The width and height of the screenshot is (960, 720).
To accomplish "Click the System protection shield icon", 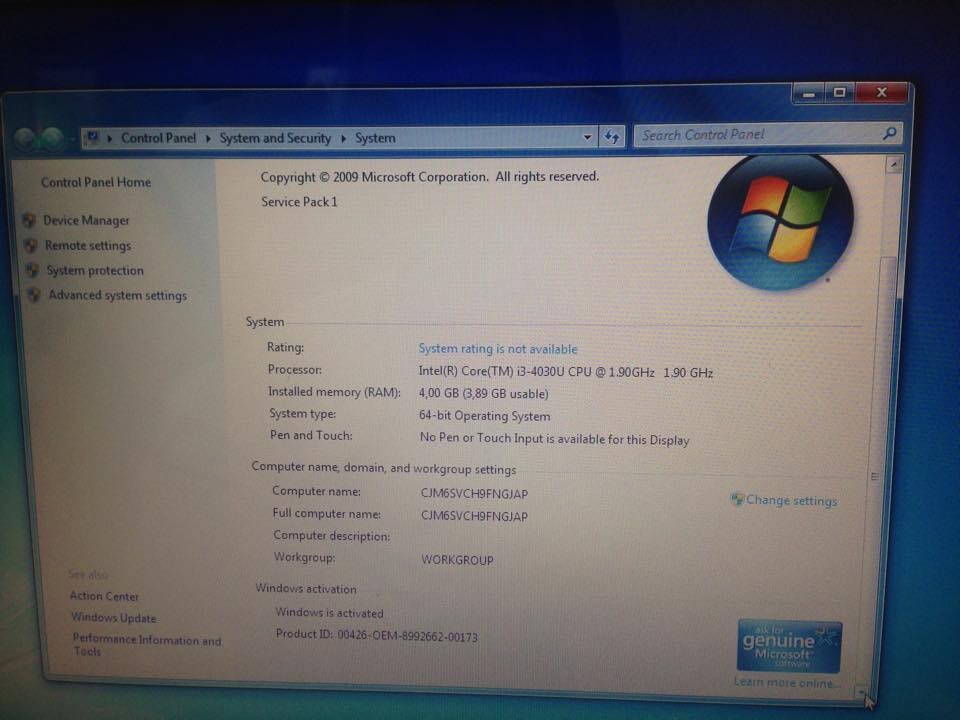I will click(x=32, y=270).
